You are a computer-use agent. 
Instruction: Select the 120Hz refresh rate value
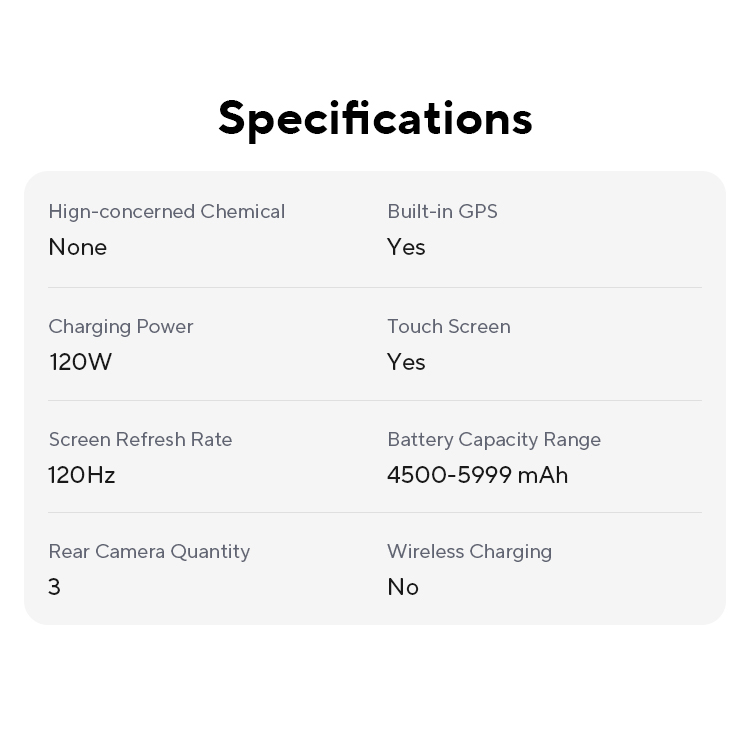click(82, 475)
